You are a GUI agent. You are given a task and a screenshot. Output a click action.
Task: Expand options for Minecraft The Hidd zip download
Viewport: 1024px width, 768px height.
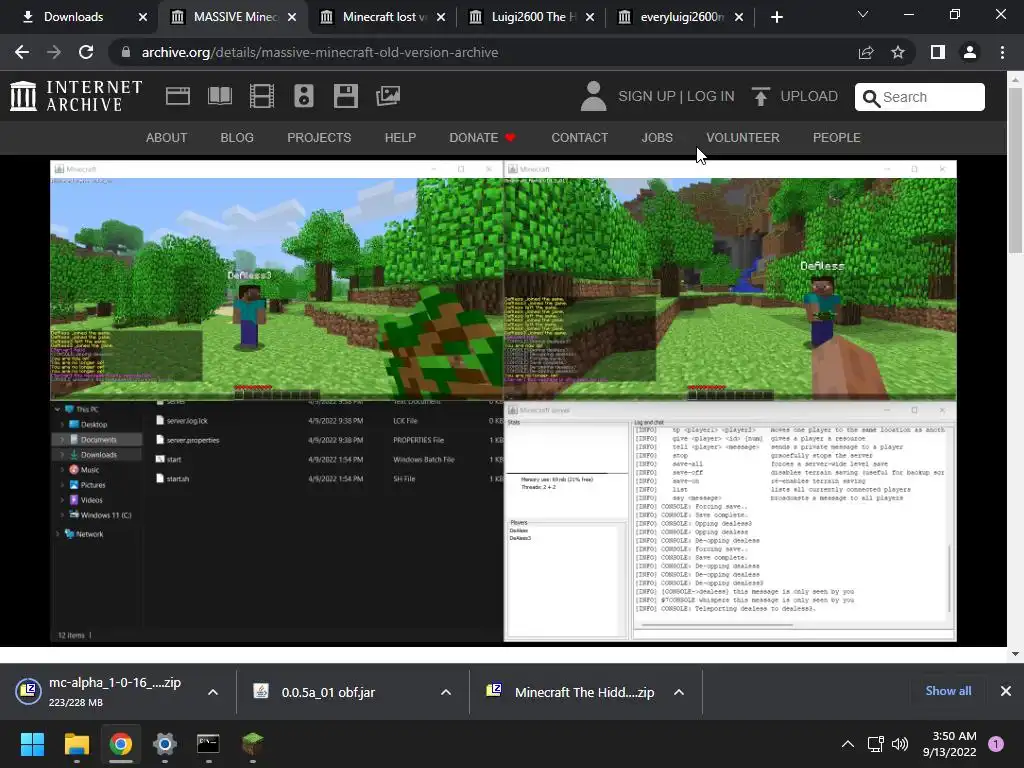click(x=679, y=692)
